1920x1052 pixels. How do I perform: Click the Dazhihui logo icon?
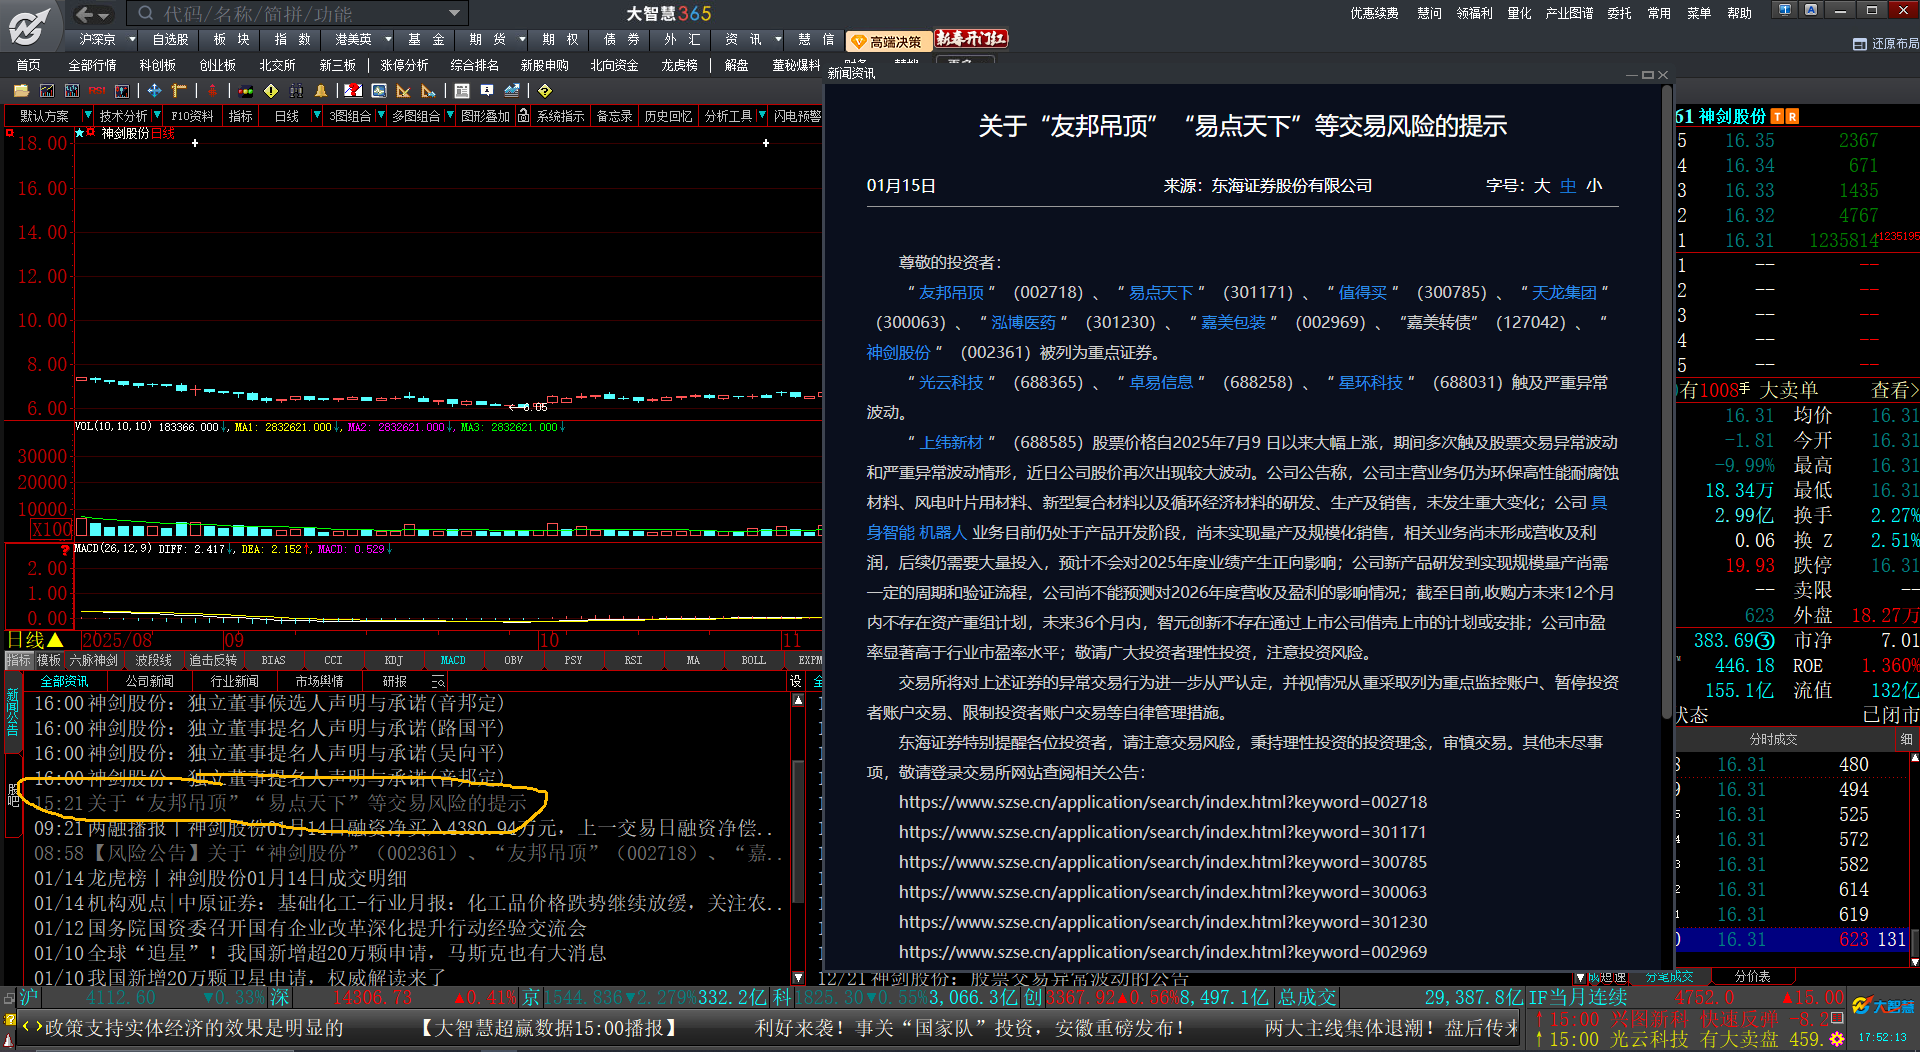(30, 26)
